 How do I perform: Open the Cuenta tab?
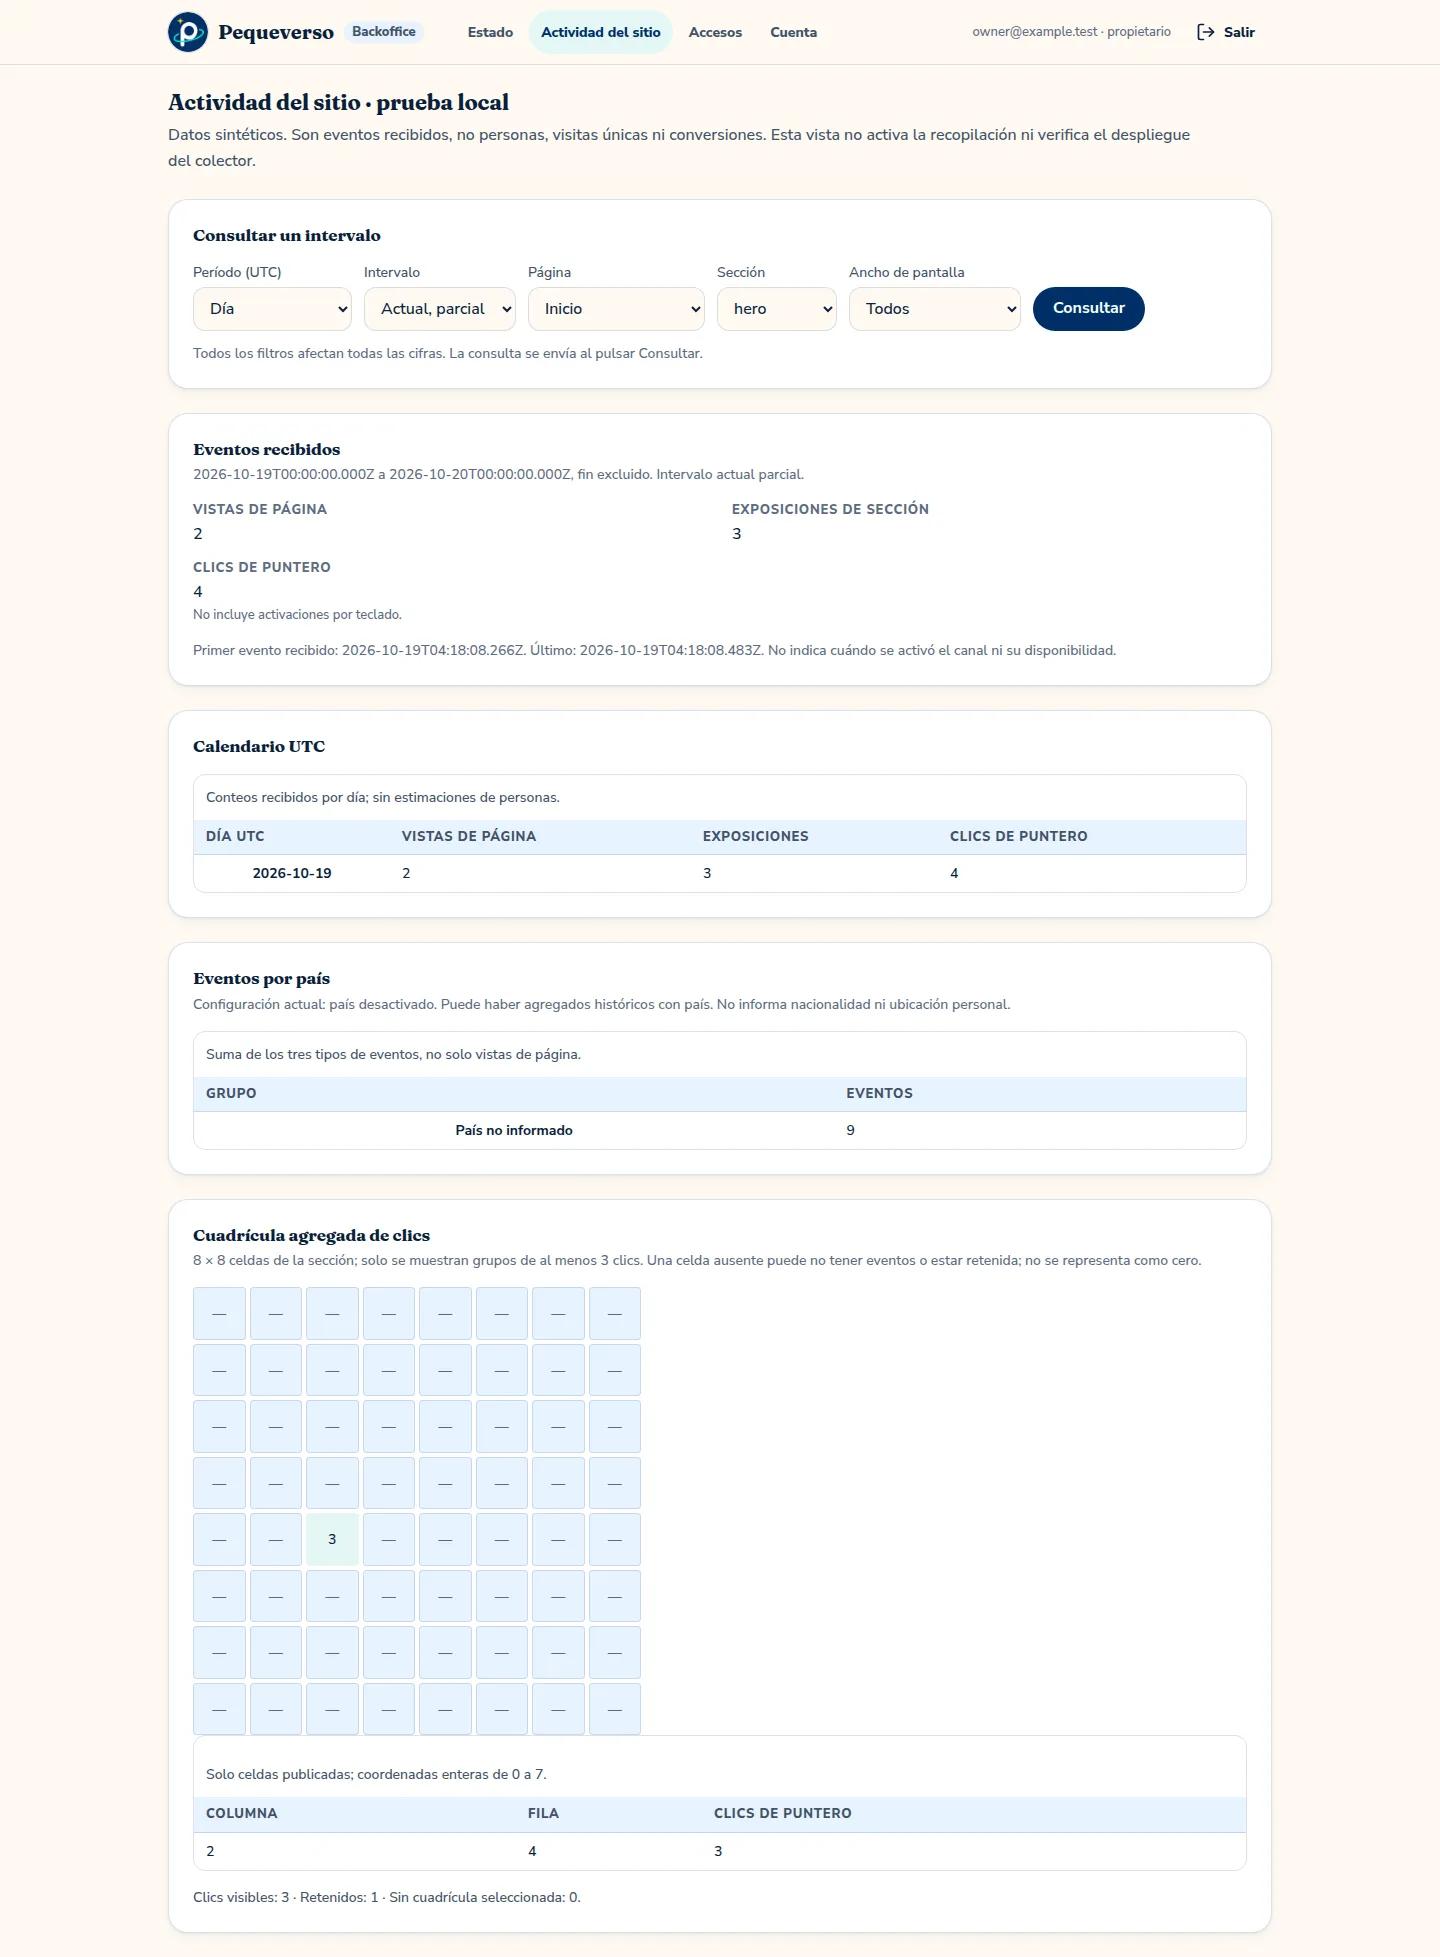click(794, 32)
